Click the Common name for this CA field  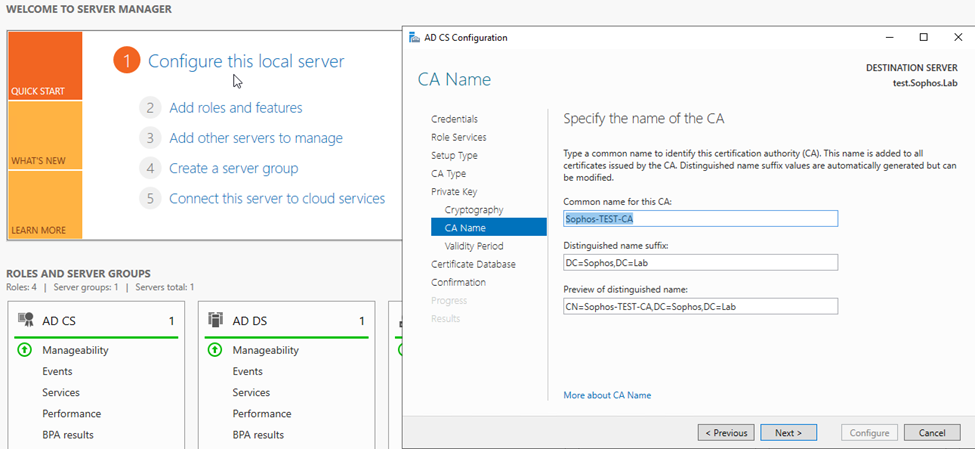pyautogui.click(x=700, y=219)
